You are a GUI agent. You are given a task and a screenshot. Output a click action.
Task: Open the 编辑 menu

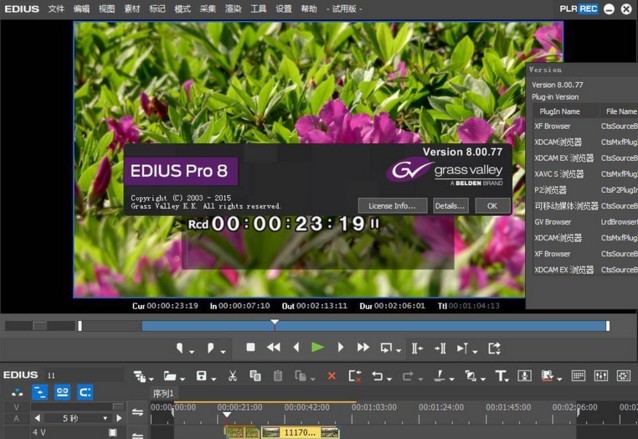(81, 9)
